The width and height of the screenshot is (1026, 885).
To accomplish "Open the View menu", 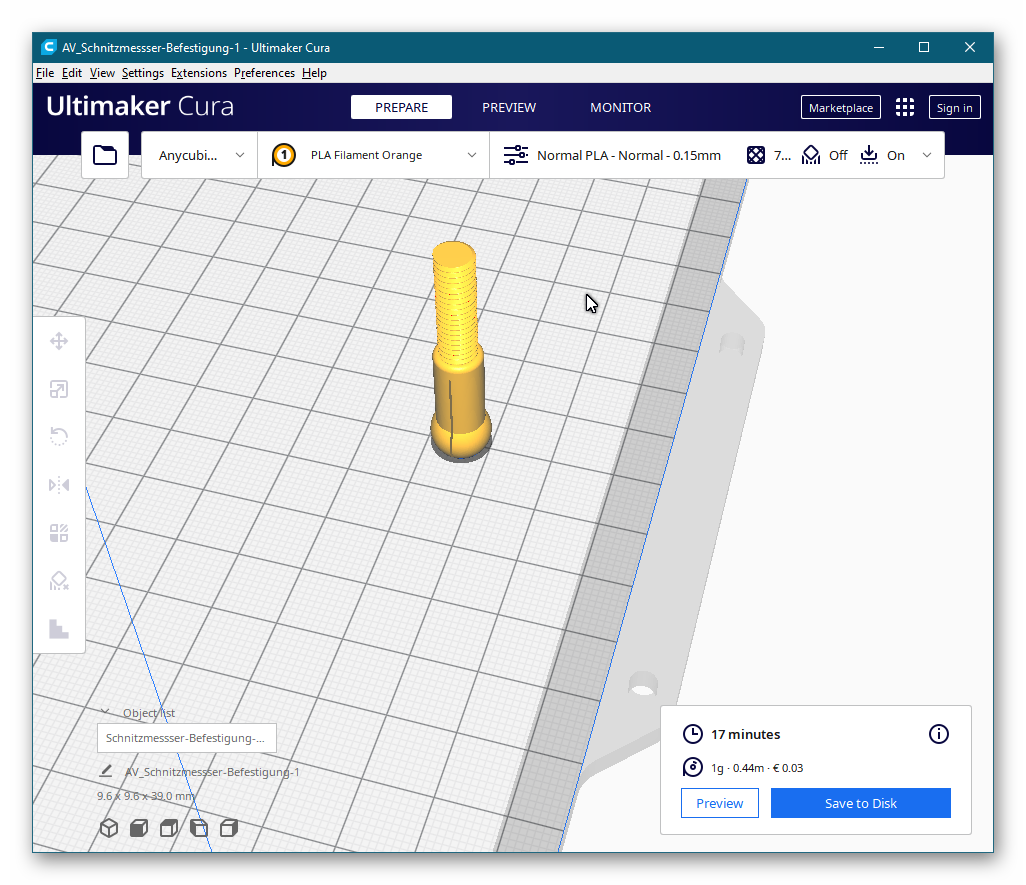I will pyautogui.click(x=102, y=73).
